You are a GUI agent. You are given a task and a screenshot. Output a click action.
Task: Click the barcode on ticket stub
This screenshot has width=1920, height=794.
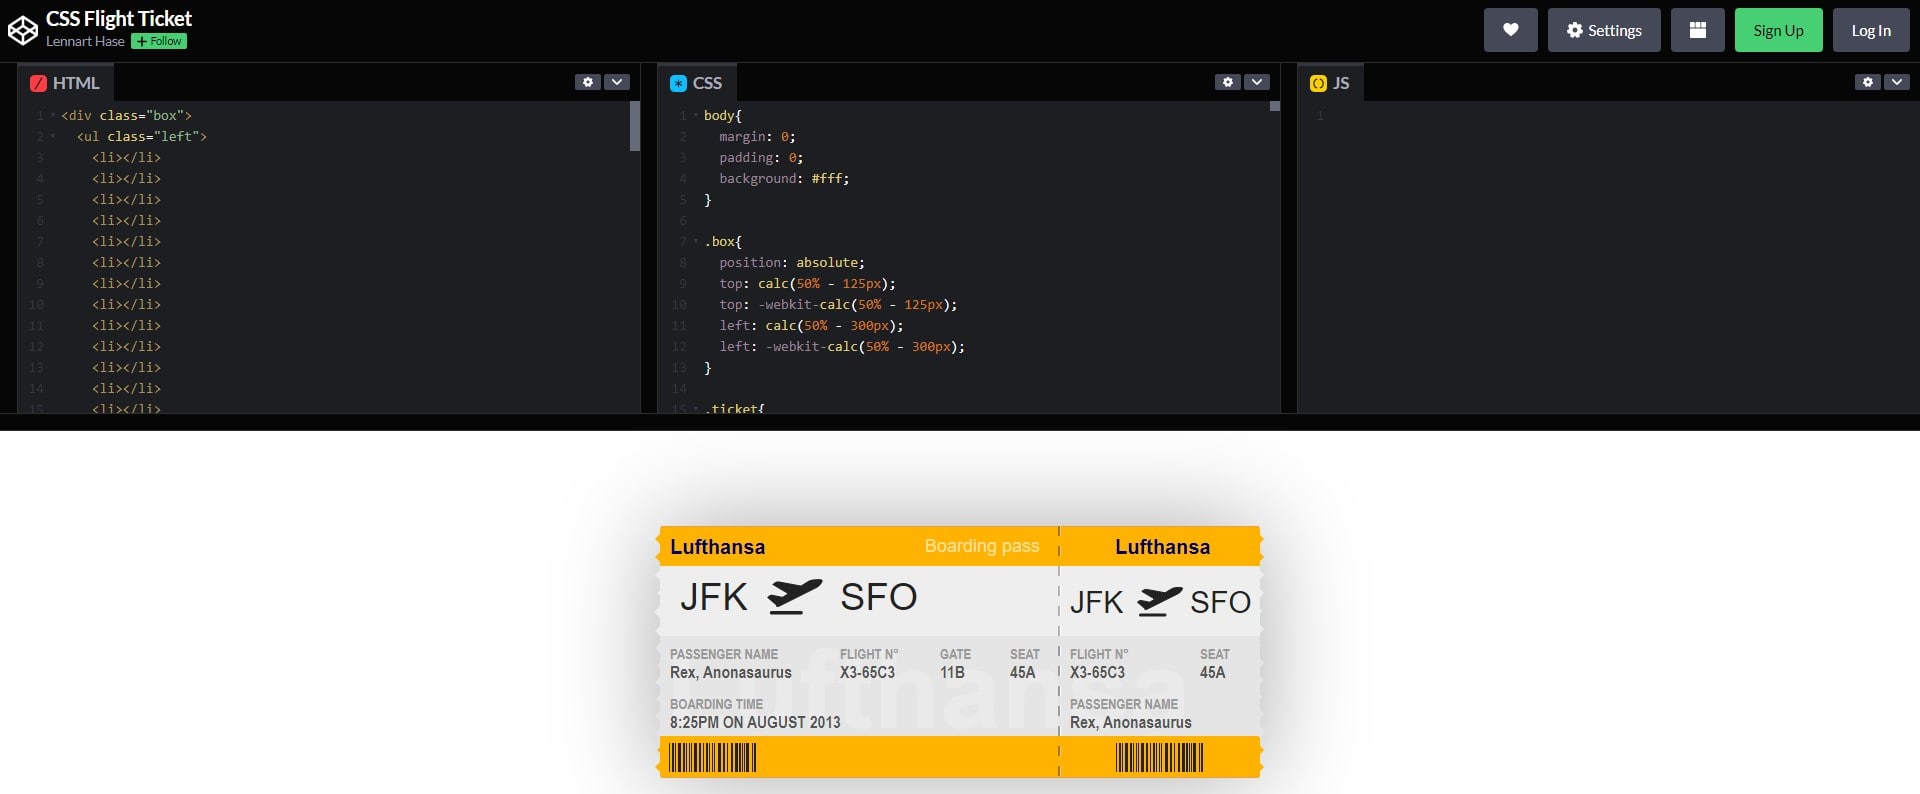tap(1159, 758)
